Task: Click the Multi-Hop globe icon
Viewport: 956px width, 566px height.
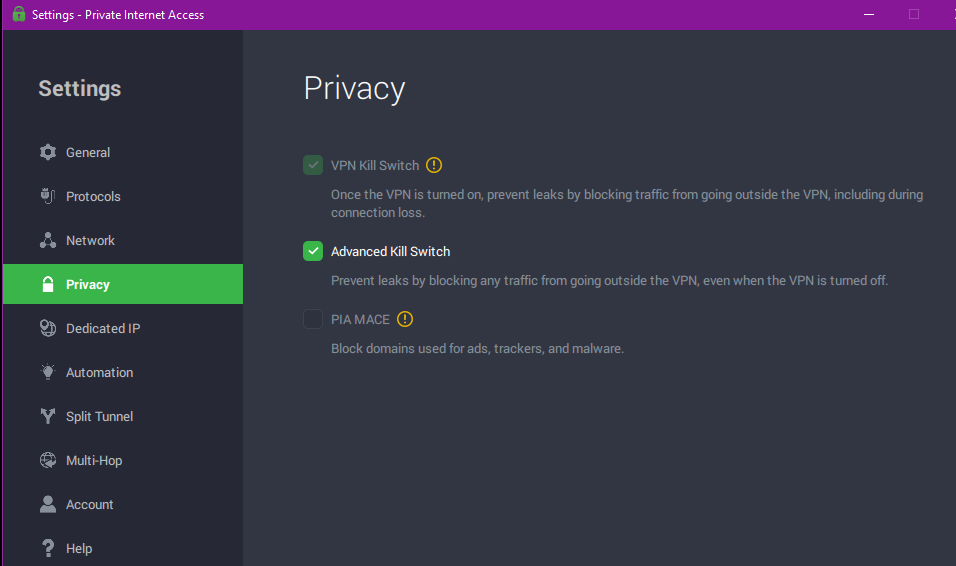Action: click(48, 460)
